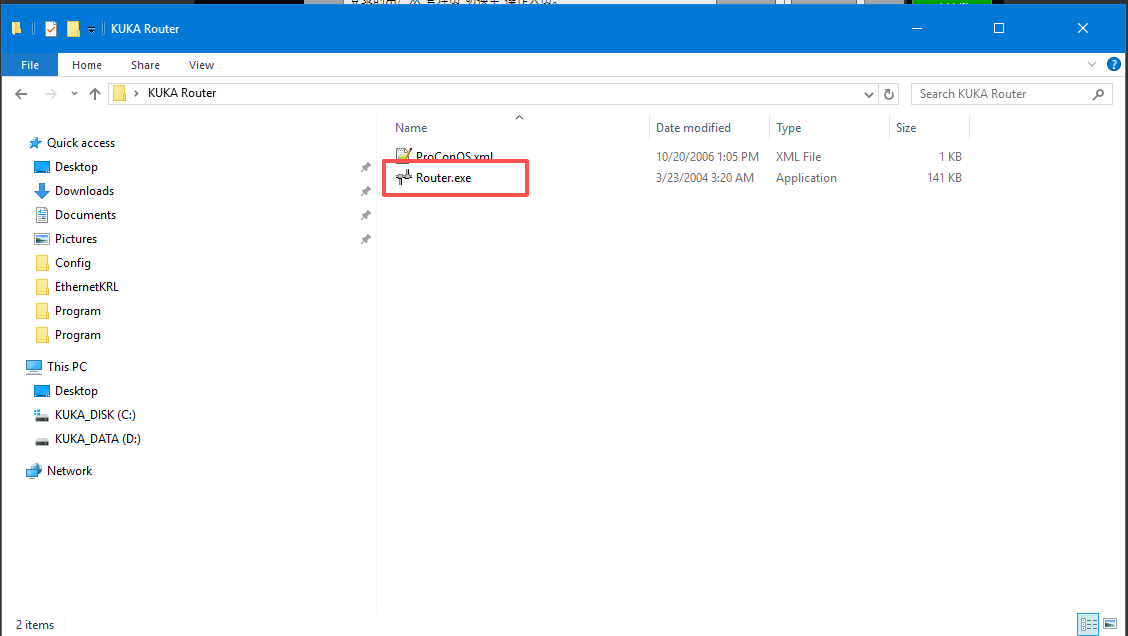Switch to the View ribbon tab

(201, 65)
